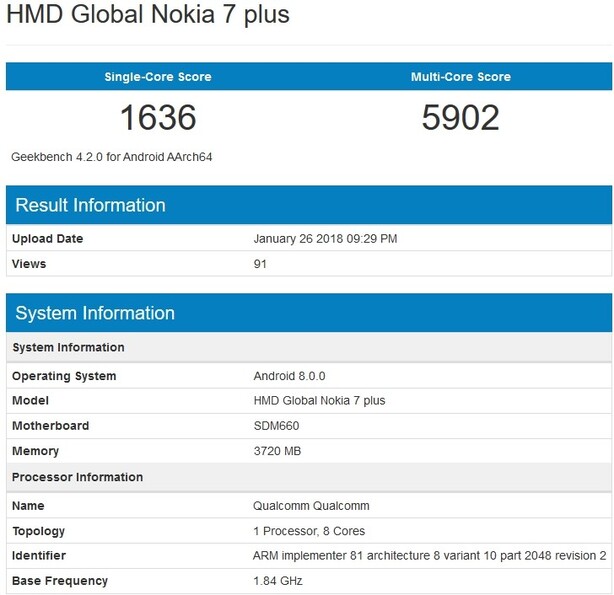614x595 pixels.
Task: Click the Result Information section header
Action: (x=90, y=205)
